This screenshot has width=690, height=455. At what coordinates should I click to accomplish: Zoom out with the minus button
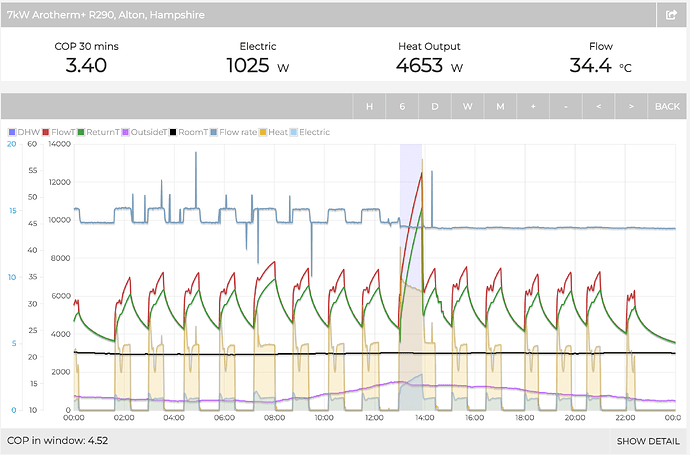(x=565, y=106)
